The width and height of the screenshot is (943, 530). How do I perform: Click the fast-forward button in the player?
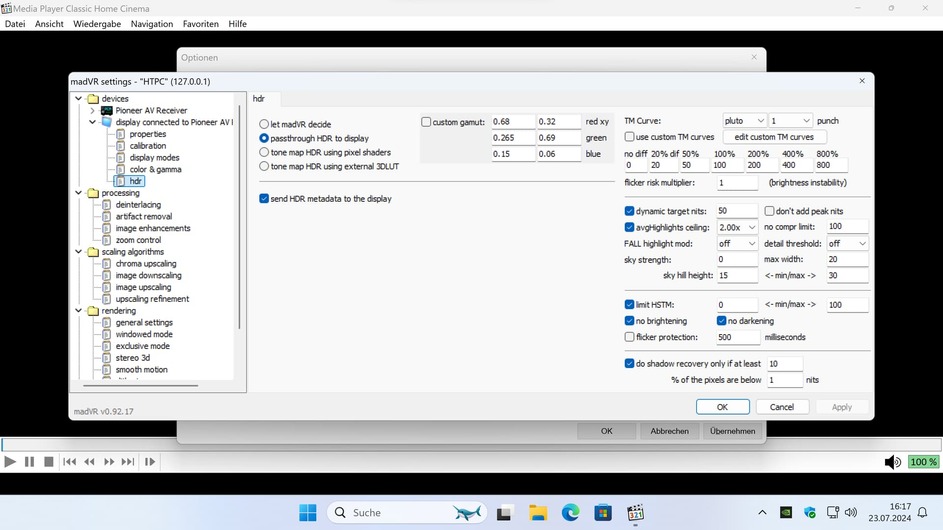pos(109,461)
